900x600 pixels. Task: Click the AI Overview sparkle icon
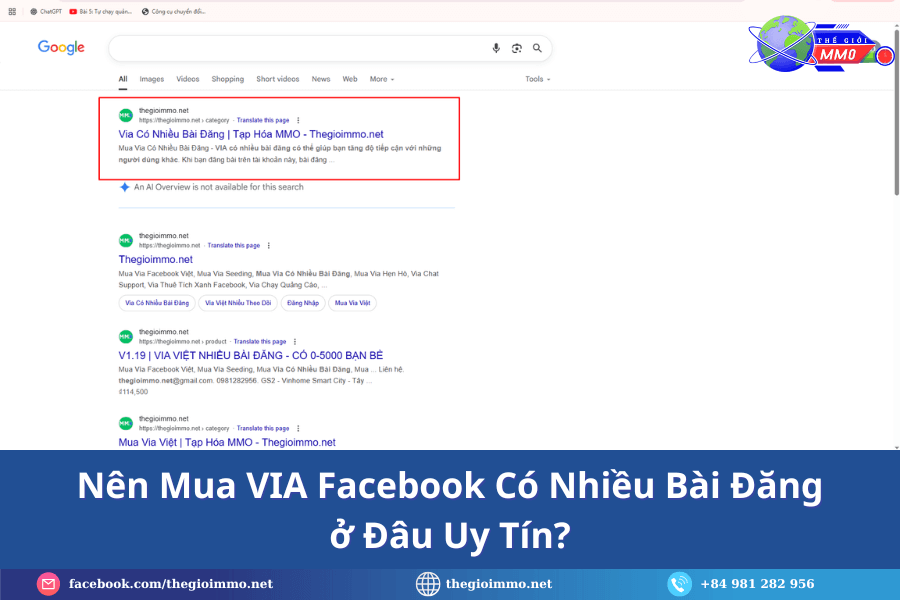click(125, 187)
